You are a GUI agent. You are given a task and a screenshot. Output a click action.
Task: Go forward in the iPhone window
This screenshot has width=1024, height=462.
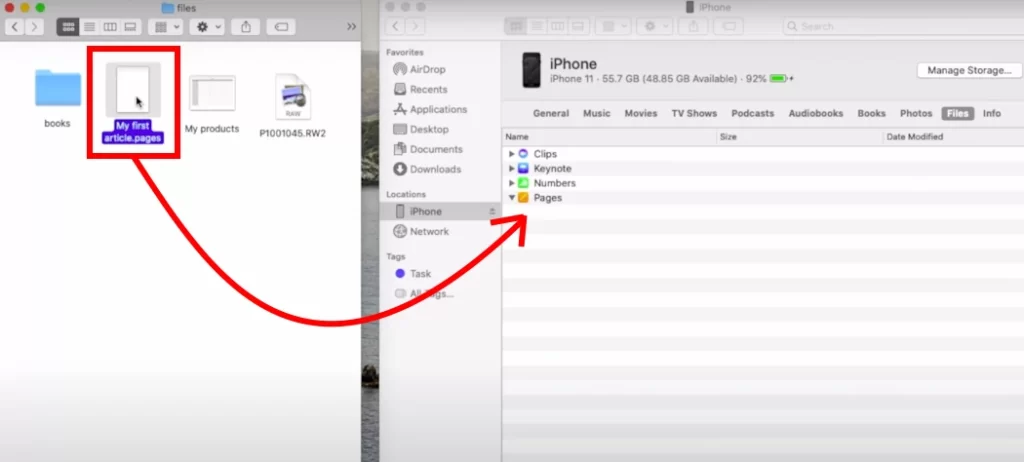pos(414,26)
